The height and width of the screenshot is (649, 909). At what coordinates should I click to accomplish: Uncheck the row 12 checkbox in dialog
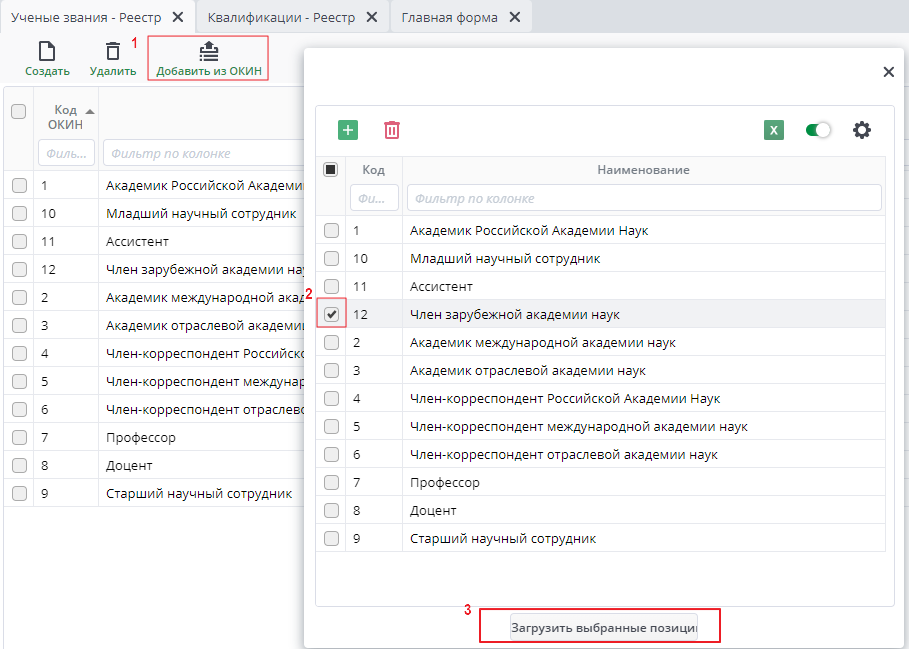[332, 314]
